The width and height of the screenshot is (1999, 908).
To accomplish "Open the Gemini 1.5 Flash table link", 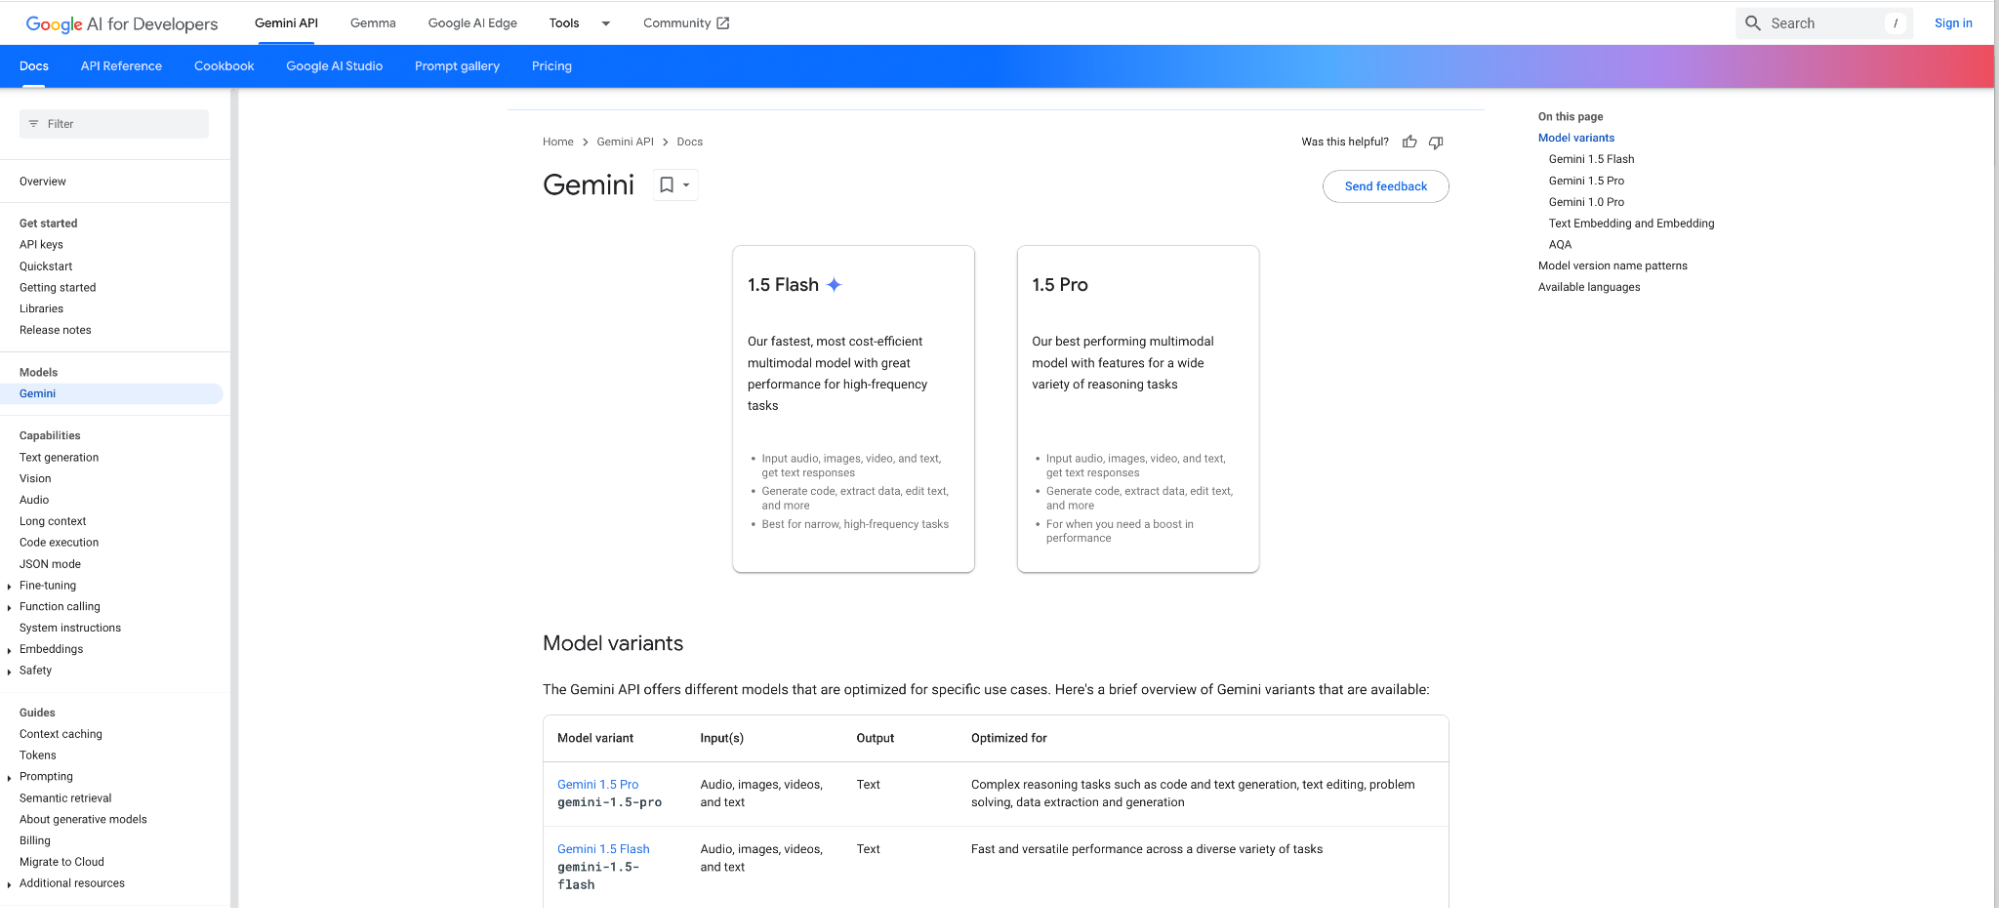I will click(603, 849).
